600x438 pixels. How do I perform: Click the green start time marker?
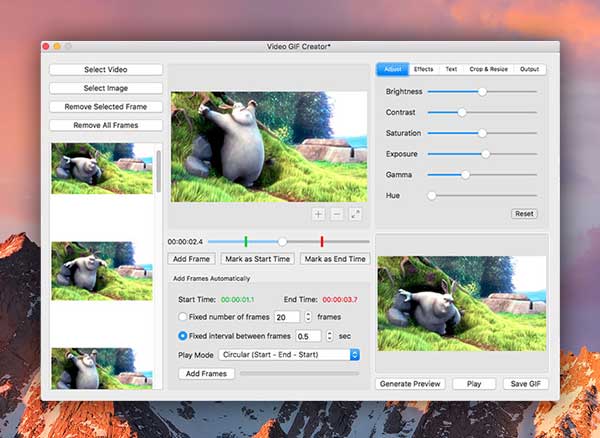coord(246,241)
